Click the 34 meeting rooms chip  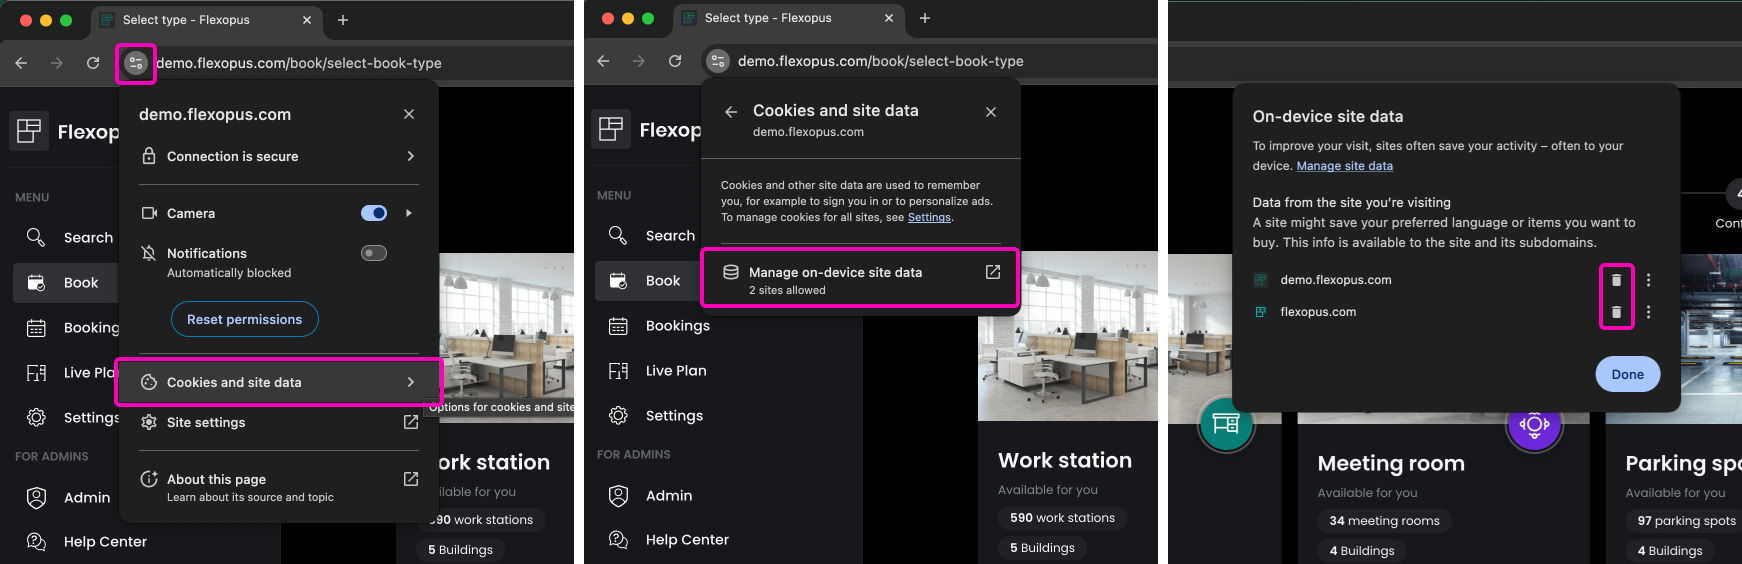point(1384,521)
